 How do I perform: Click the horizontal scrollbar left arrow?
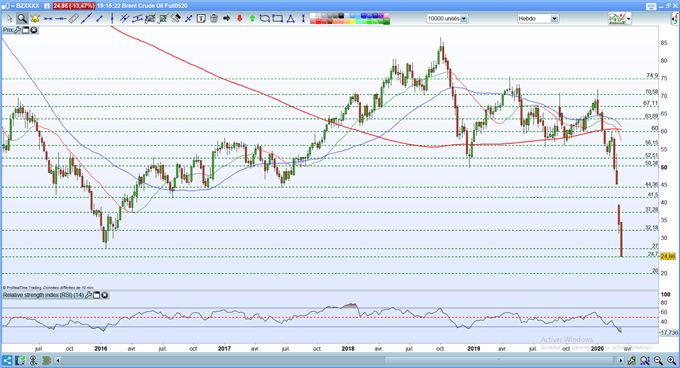[58, 360]
